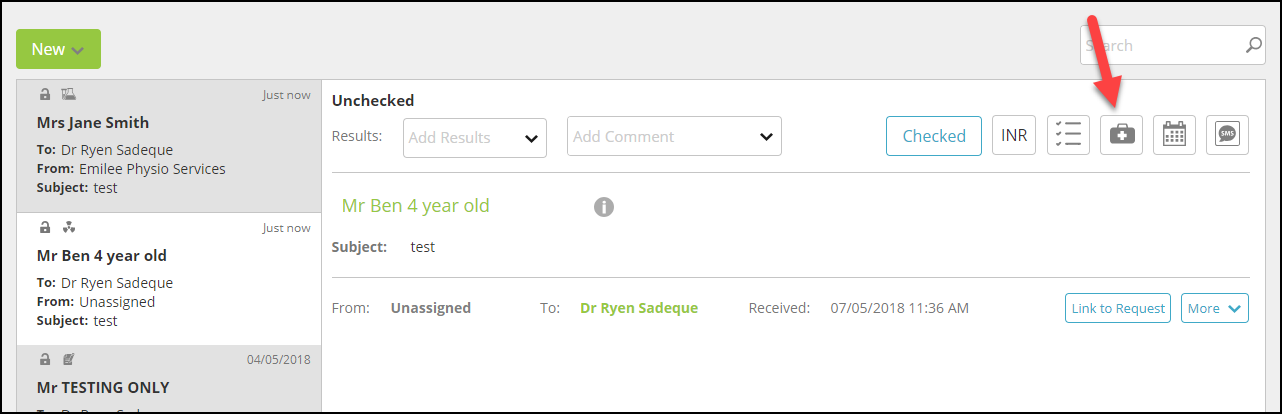Click document icon on Mr TESTING ONLY message

coord(69,359)
